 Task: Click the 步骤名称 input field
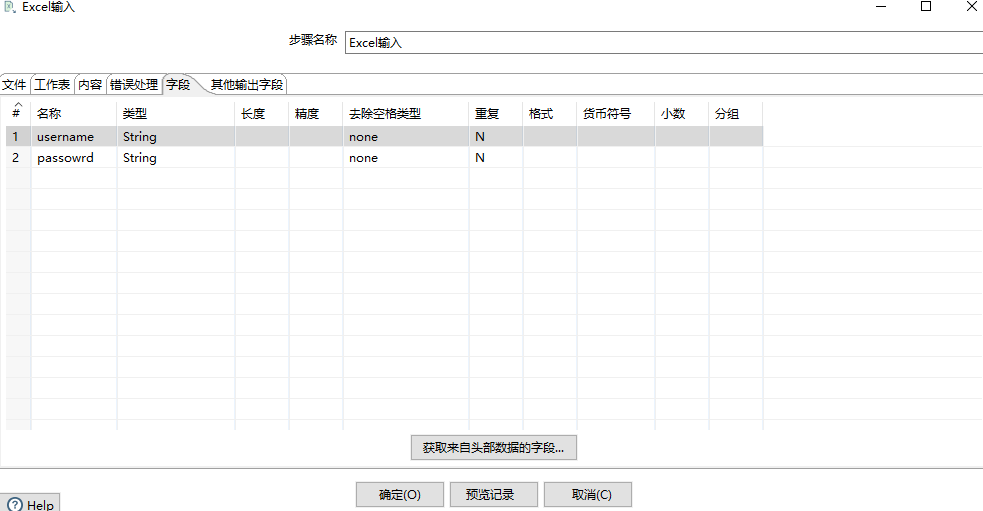[664, 43]
